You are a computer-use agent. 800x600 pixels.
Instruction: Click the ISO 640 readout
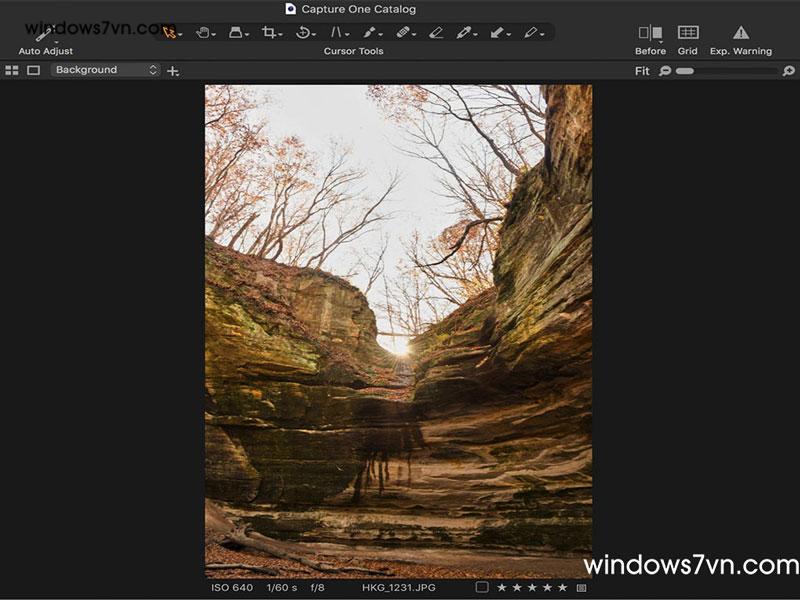pyautogui.click(x=232, y=588)
